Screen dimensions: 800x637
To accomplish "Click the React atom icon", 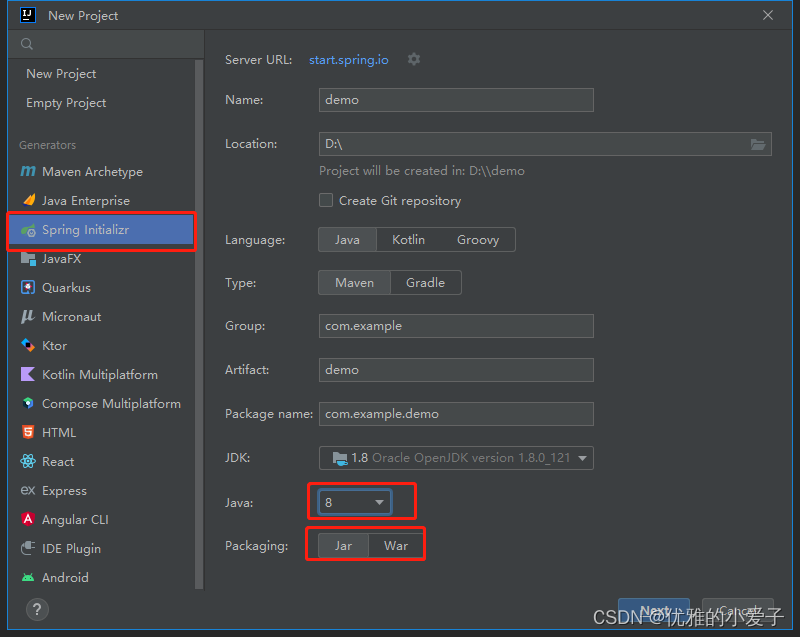I will click(x=28, y=462).
